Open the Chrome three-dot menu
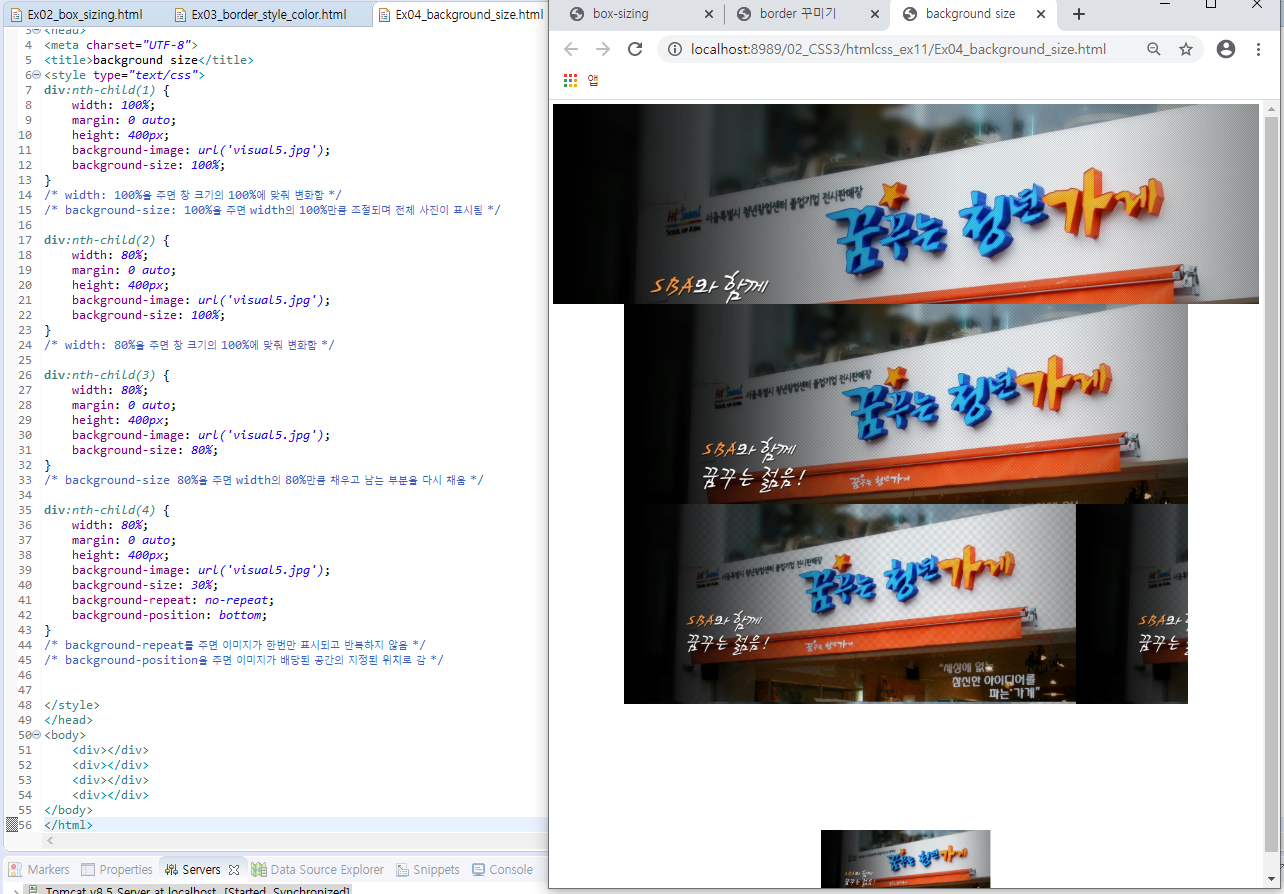This screenshot has height=894, width=1284. point(1258,49)
